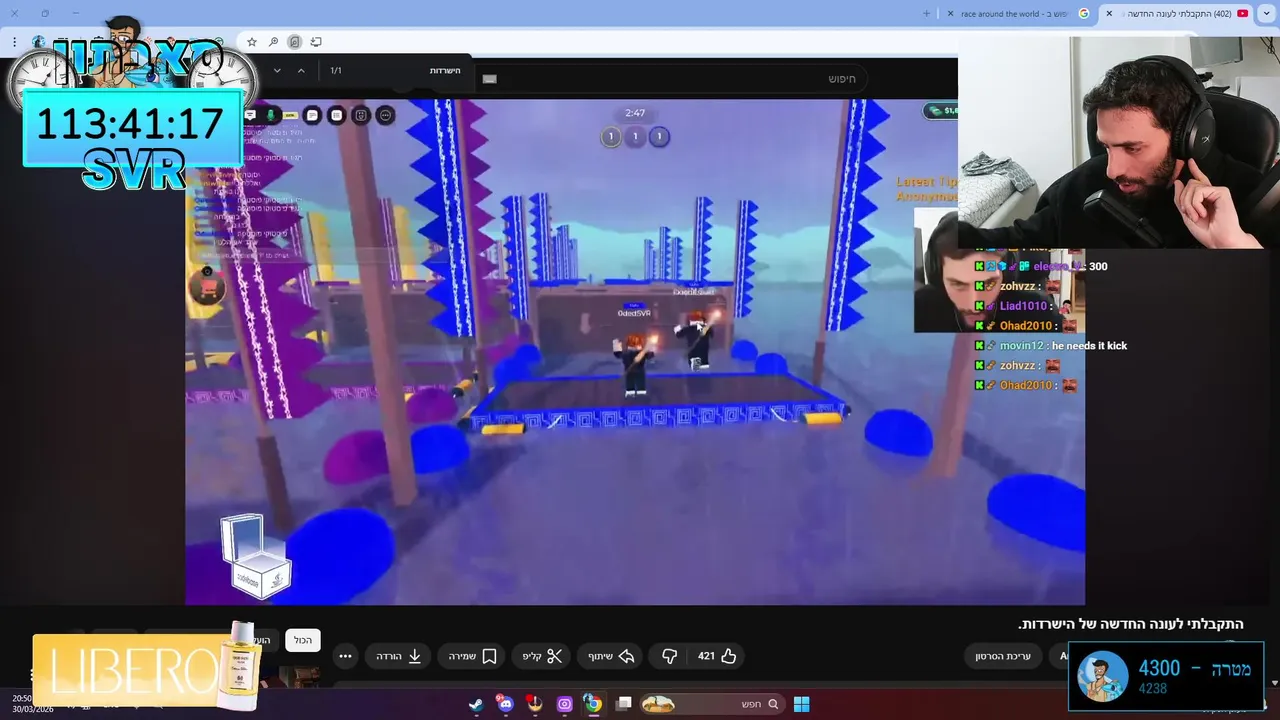
Task: Open Task View on the taskbar
Action: pyautogui.click(x=624, y=704)
